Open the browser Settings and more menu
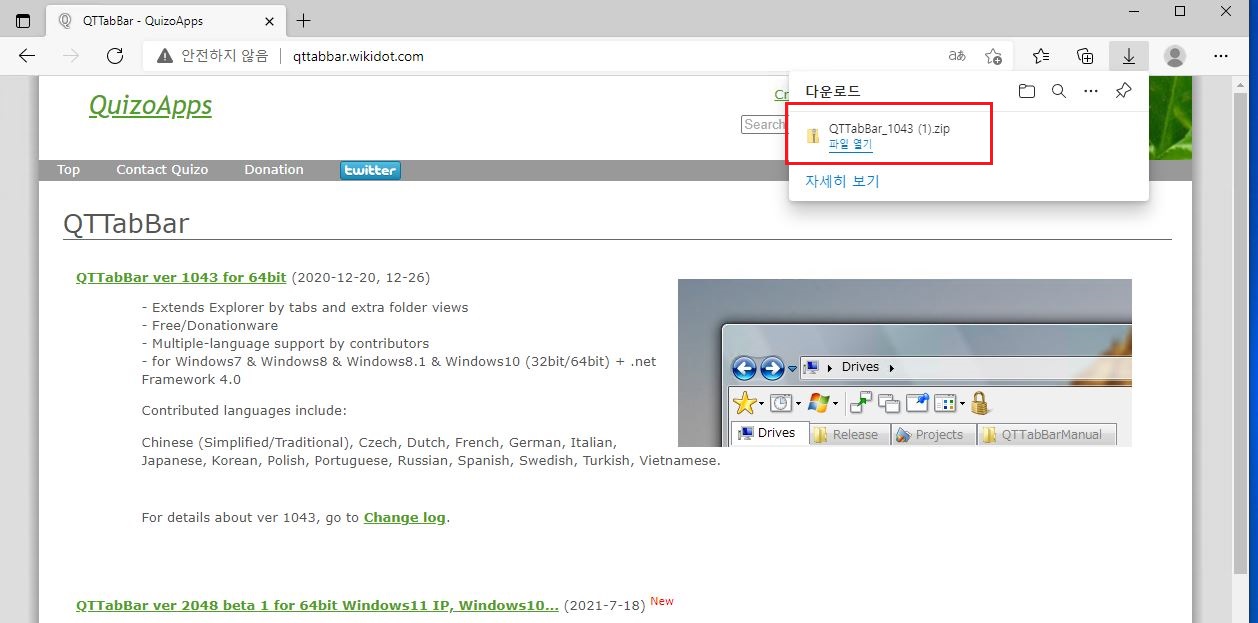 click(x=1221, y=56)
